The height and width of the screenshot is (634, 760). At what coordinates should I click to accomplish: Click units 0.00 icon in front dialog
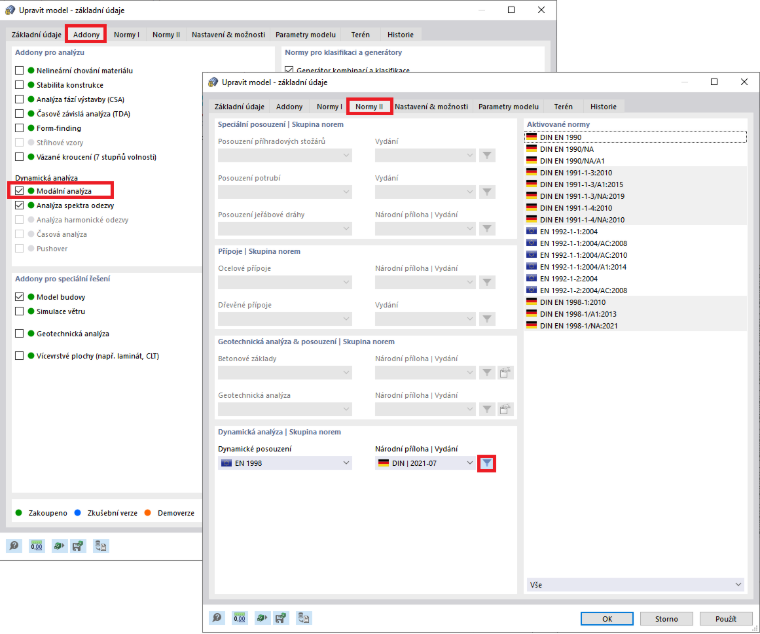[239, 618]
